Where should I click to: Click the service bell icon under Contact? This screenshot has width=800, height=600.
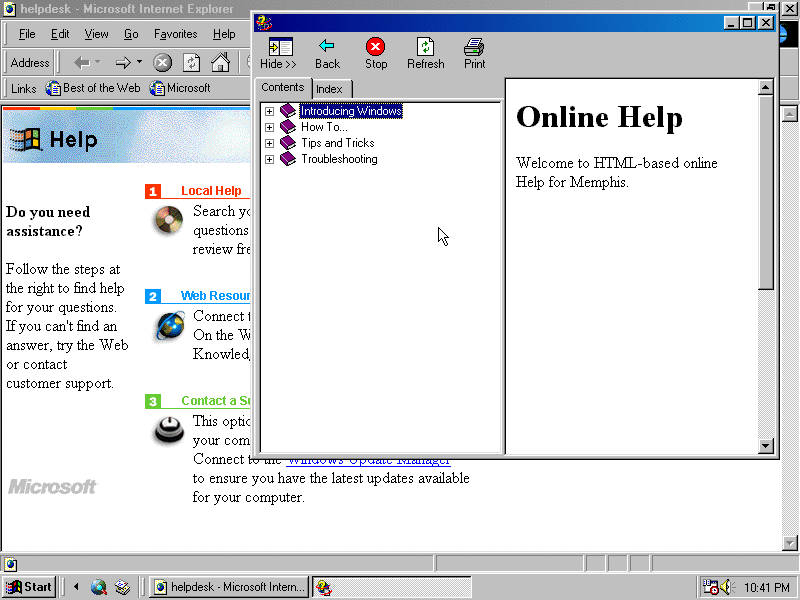(169, 430)
